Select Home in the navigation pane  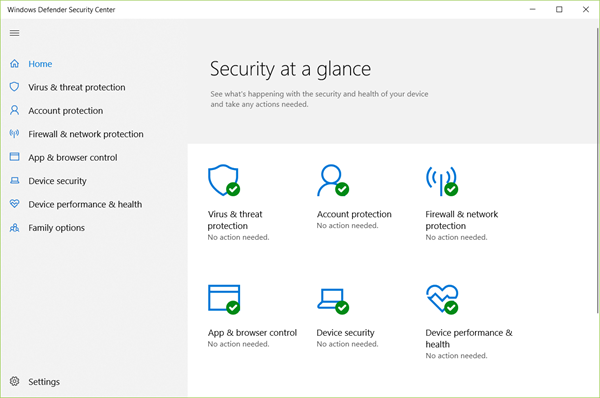40,64
